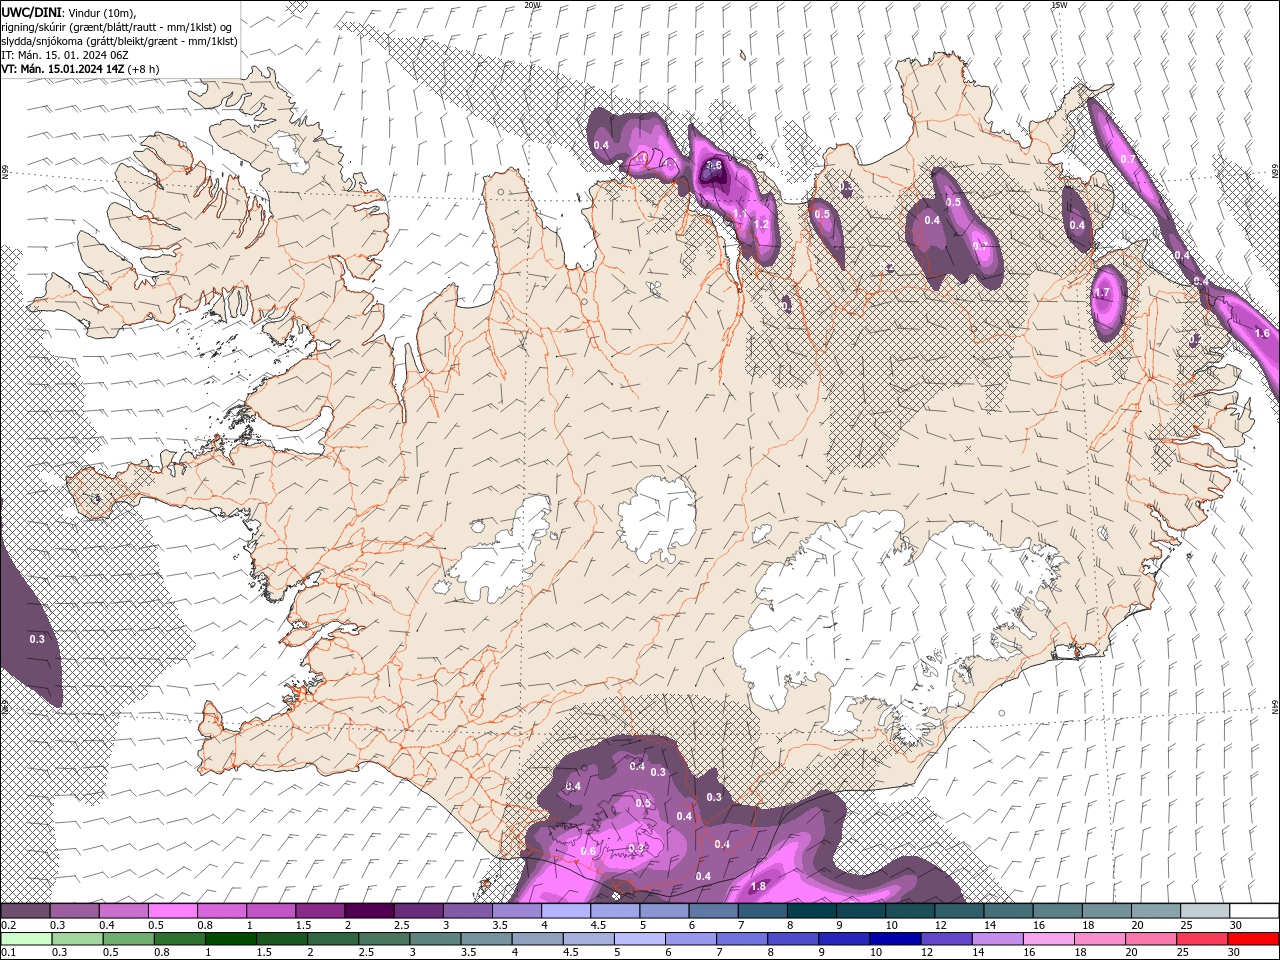The image size is (1280, 960).
Task: Click the 1.7 precipitation value label
Action: coord(1102,293)
